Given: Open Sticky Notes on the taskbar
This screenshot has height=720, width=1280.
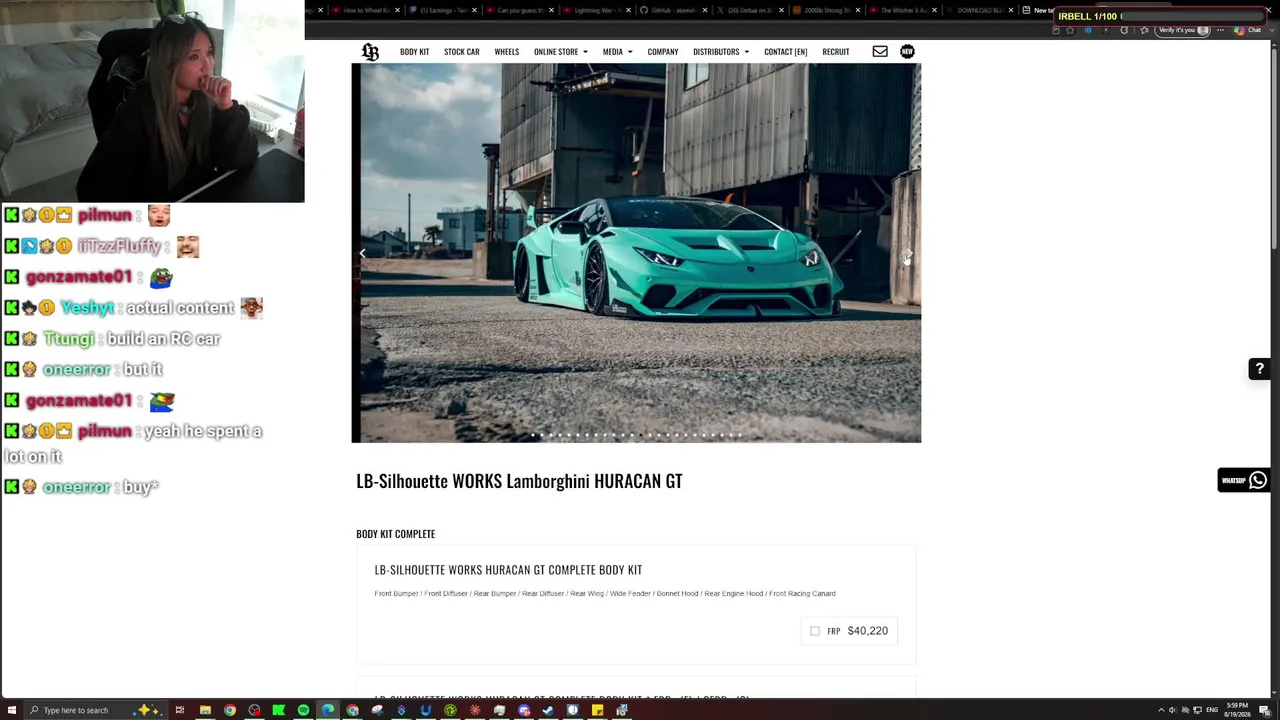Looking at the screenshot, I should click(597, 710).
